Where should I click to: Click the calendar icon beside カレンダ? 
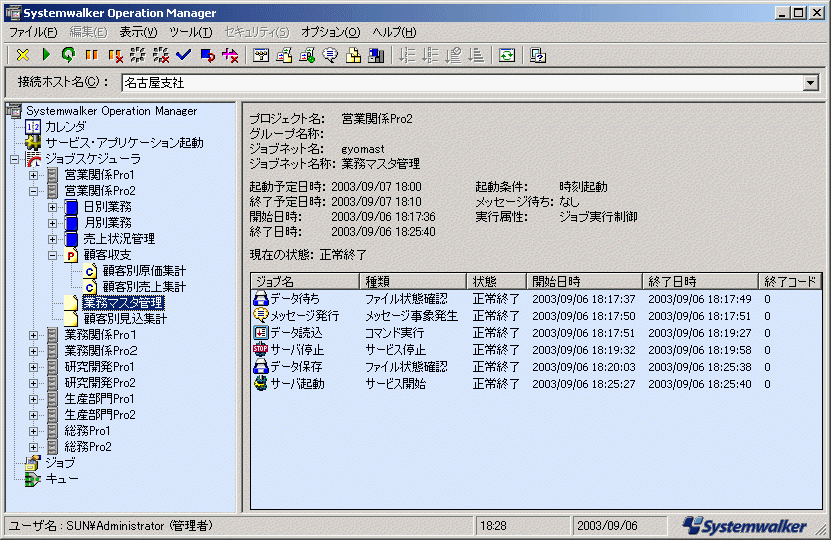click(33, 127)
